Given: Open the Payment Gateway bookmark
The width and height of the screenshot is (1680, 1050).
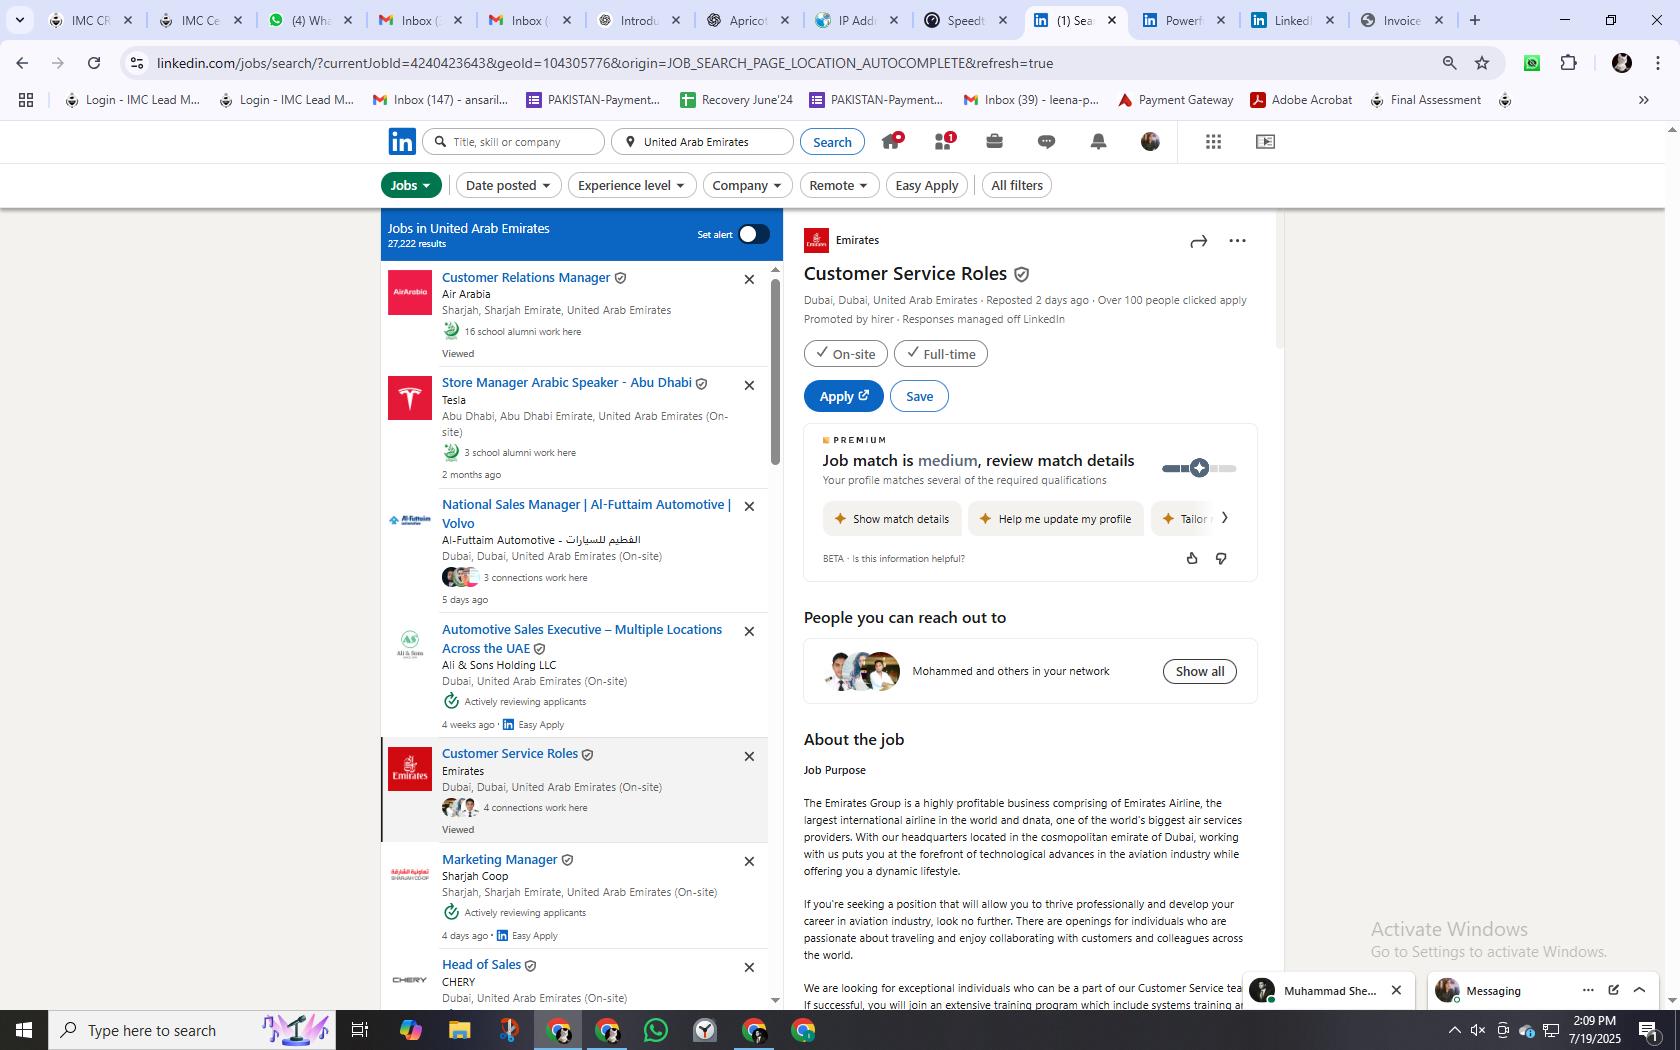Looking at the screenshot, I should (x=1175, y=100).
